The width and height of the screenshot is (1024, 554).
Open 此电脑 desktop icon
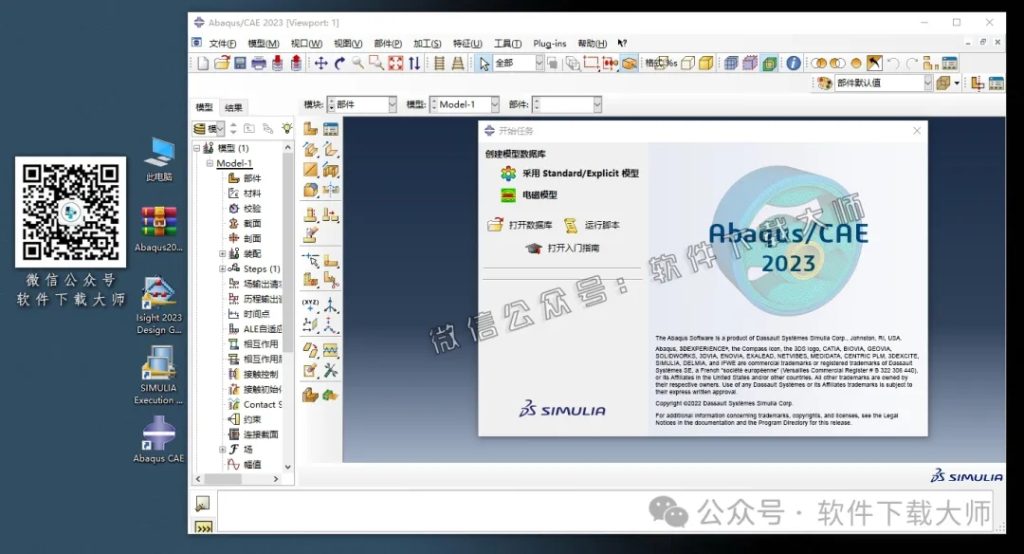pos(159,160)
